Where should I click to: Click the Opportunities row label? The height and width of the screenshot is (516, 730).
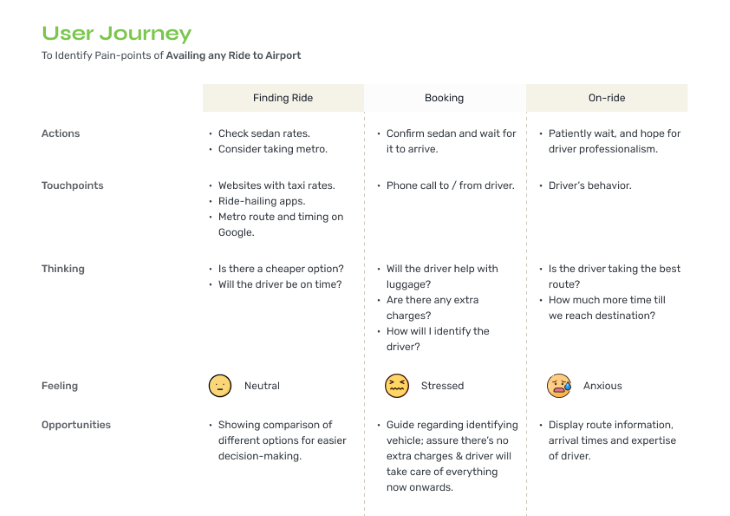point(76,425)
